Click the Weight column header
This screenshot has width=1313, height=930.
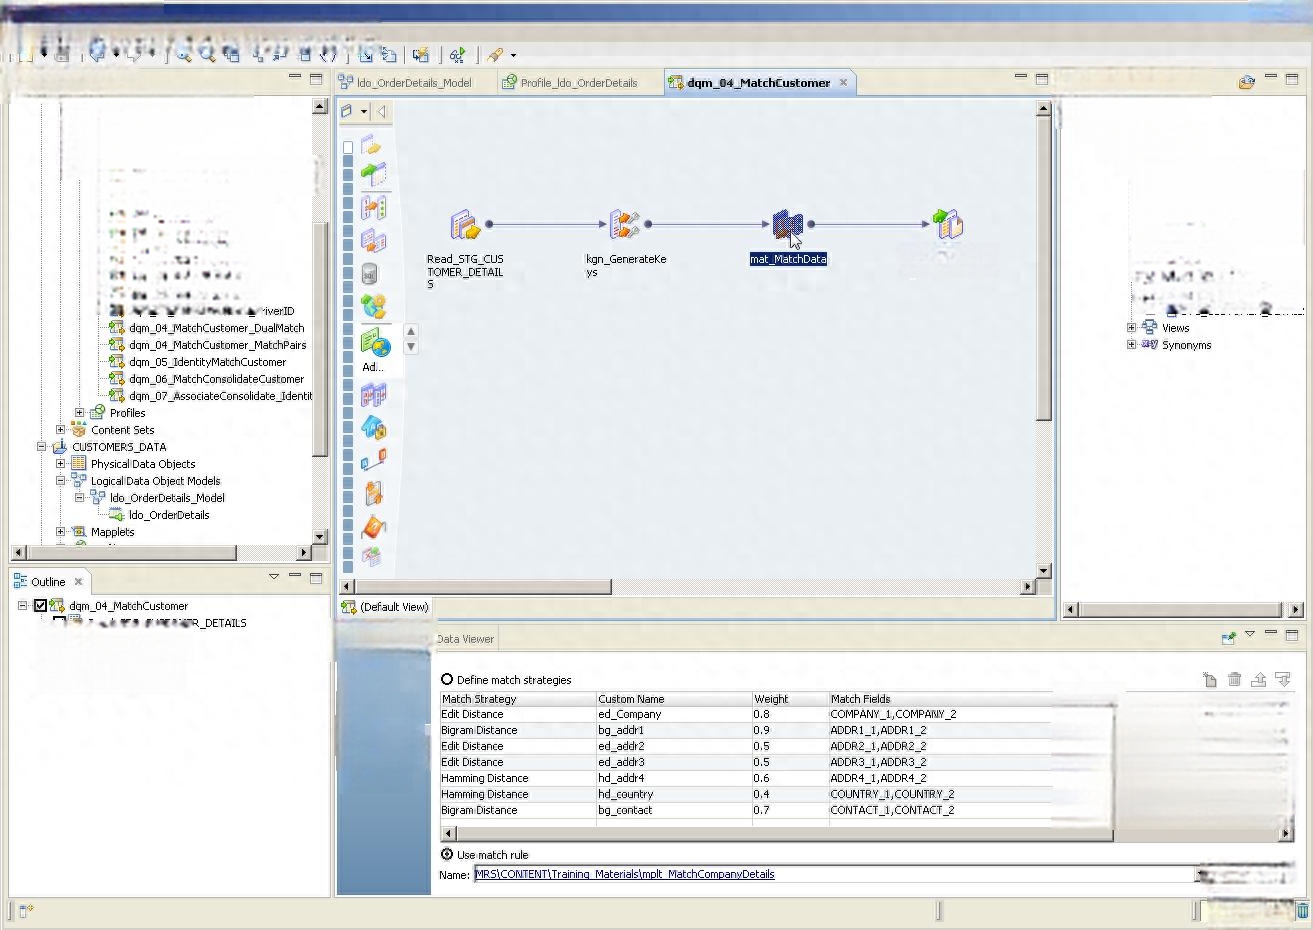point(790,698)
